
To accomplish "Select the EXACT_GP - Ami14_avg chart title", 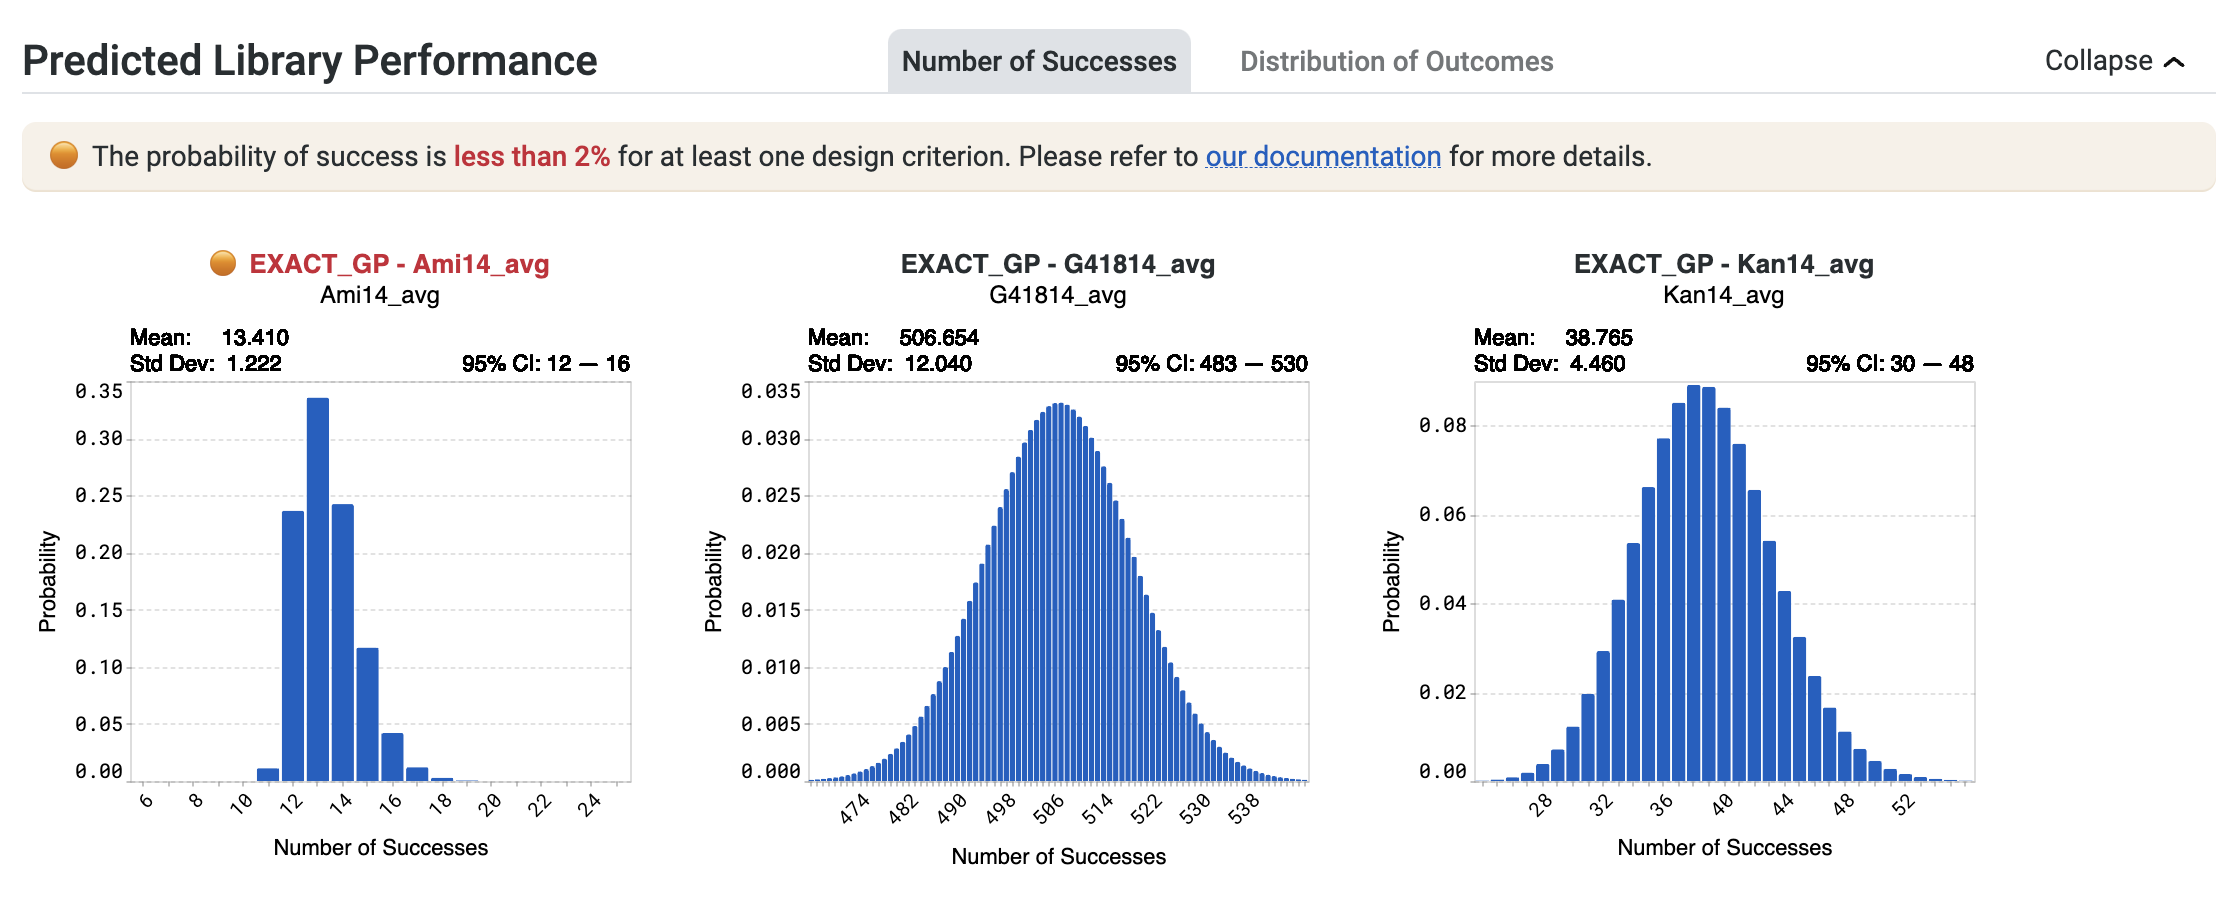I will click(399, 264).
